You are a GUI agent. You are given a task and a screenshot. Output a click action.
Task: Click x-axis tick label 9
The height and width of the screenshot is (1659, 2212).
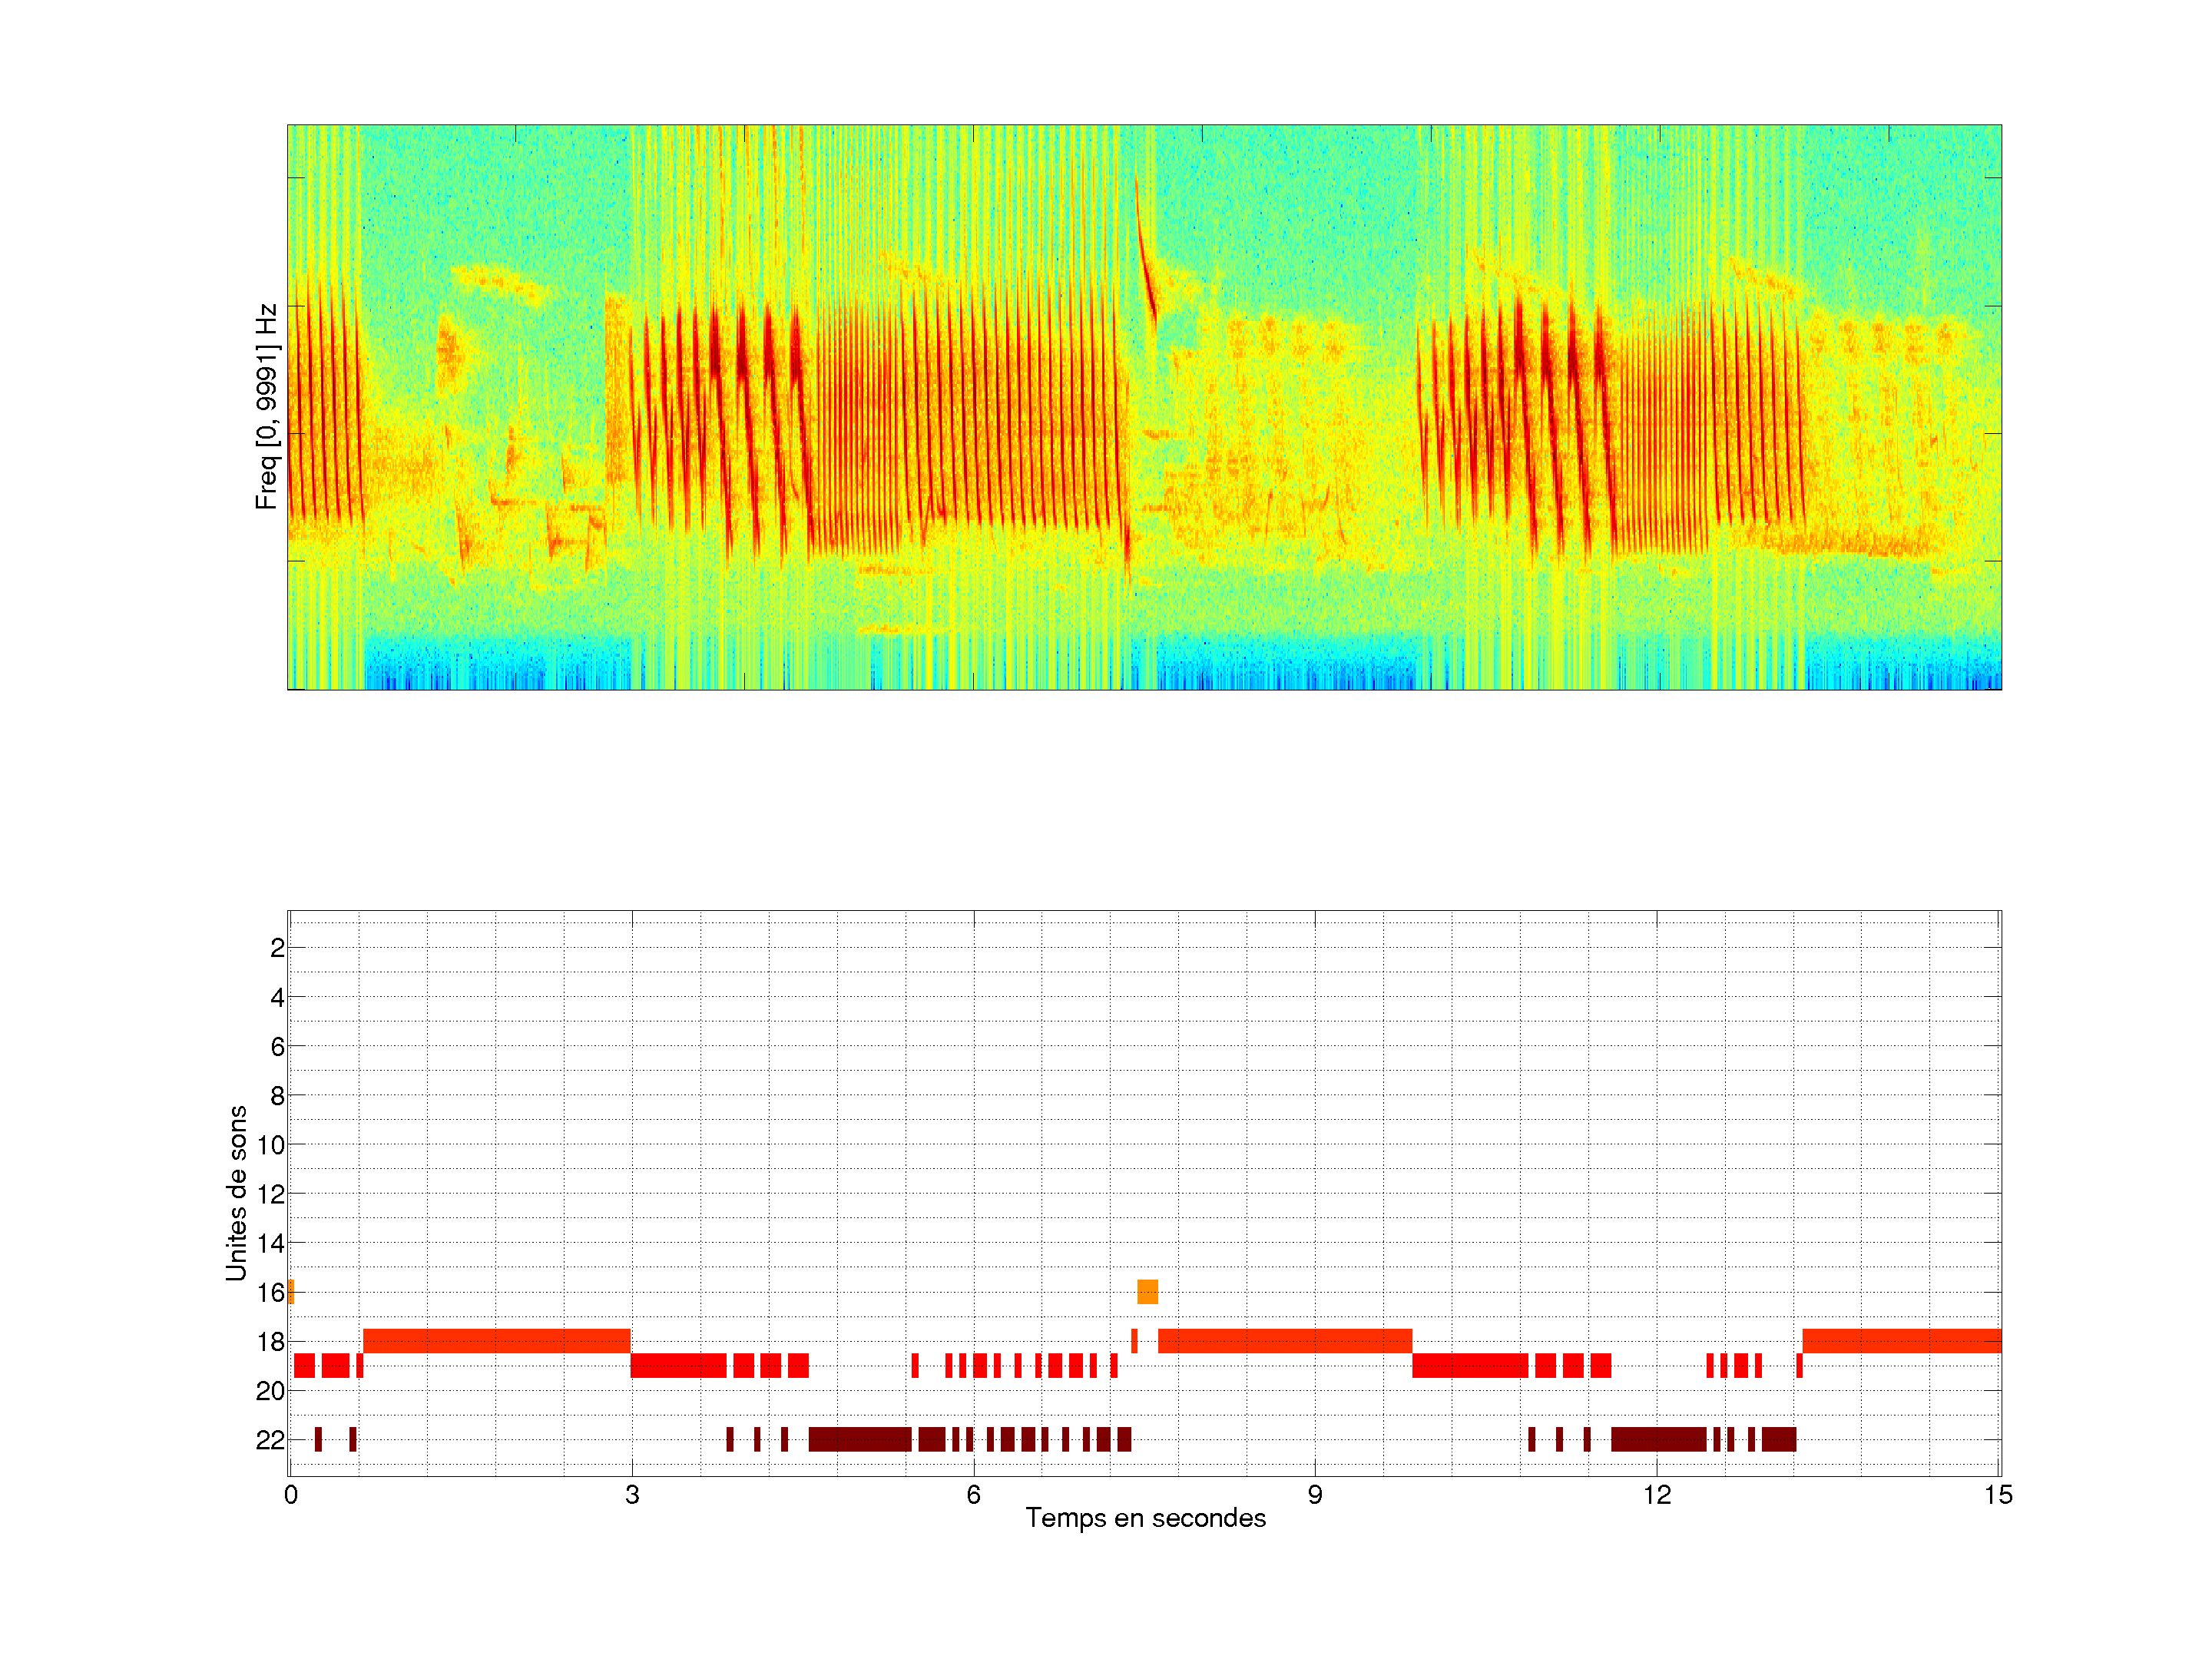point(1315,1495)
